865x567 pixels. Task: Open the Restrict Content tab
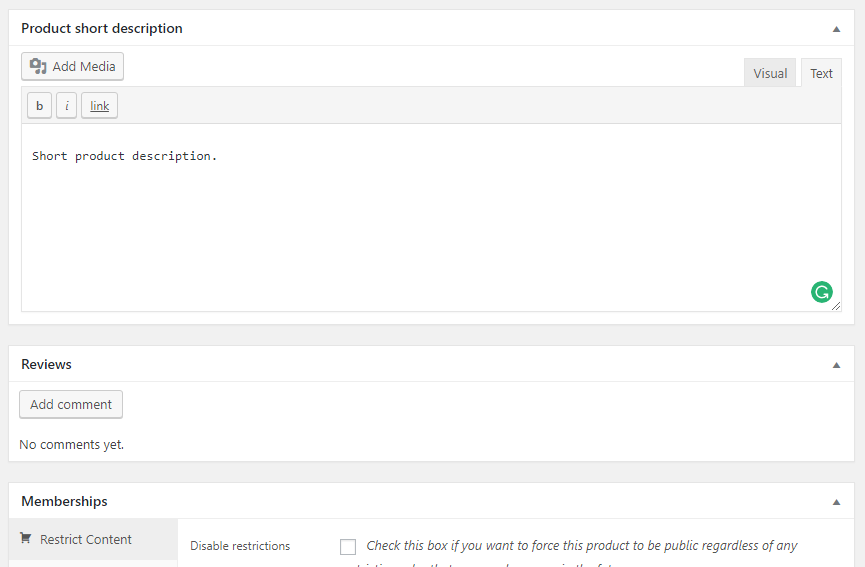pyautogui.click(x=93, y=539)
